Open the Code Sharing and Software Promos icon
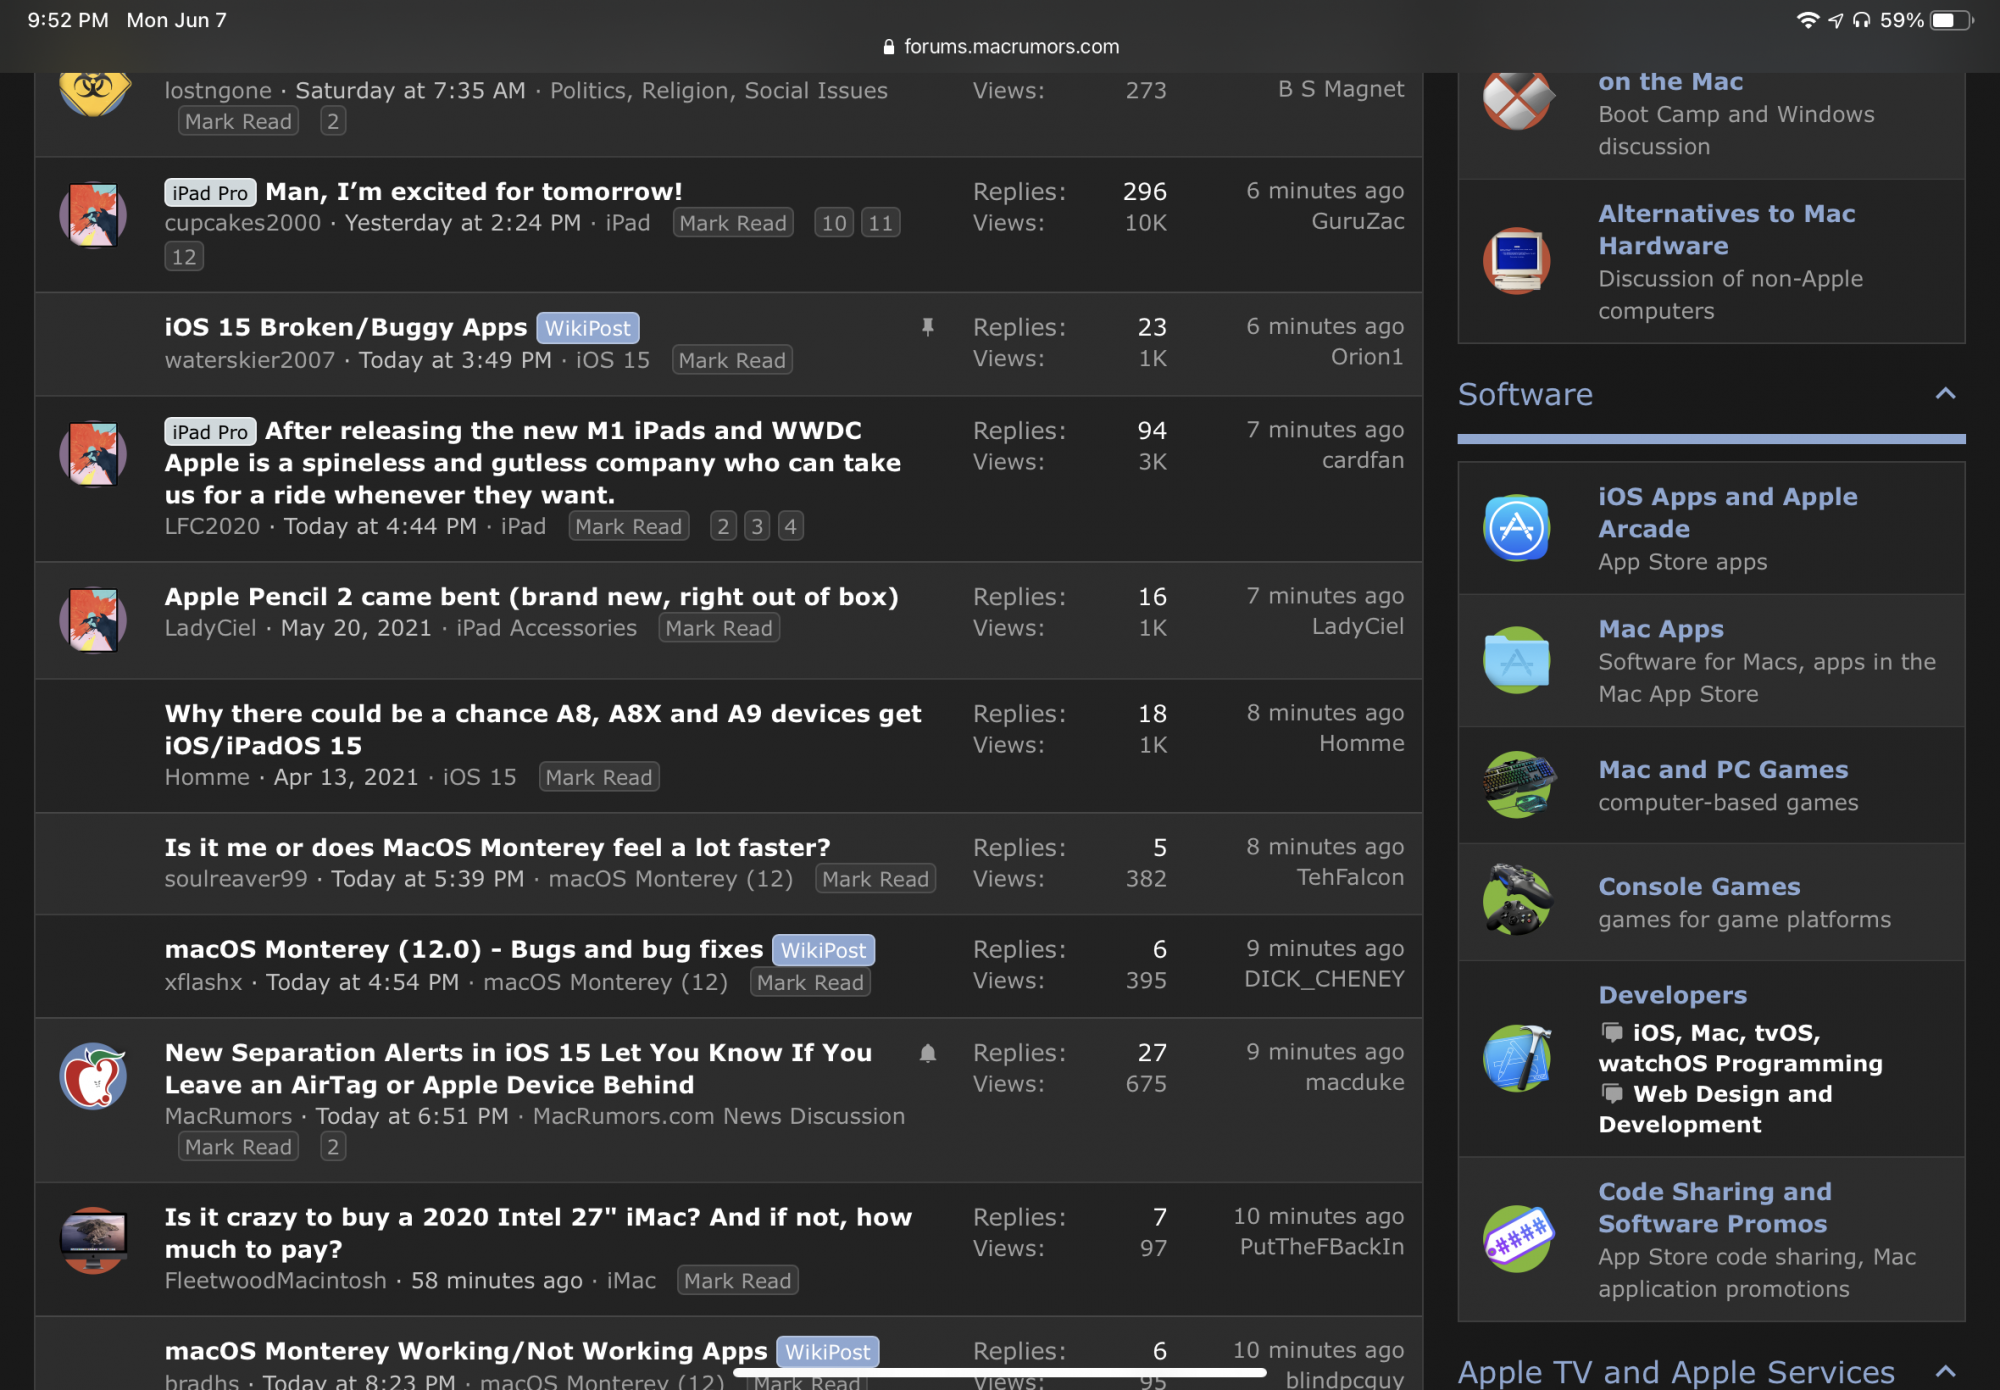2000x1390 pixels. (1517, 1239)
